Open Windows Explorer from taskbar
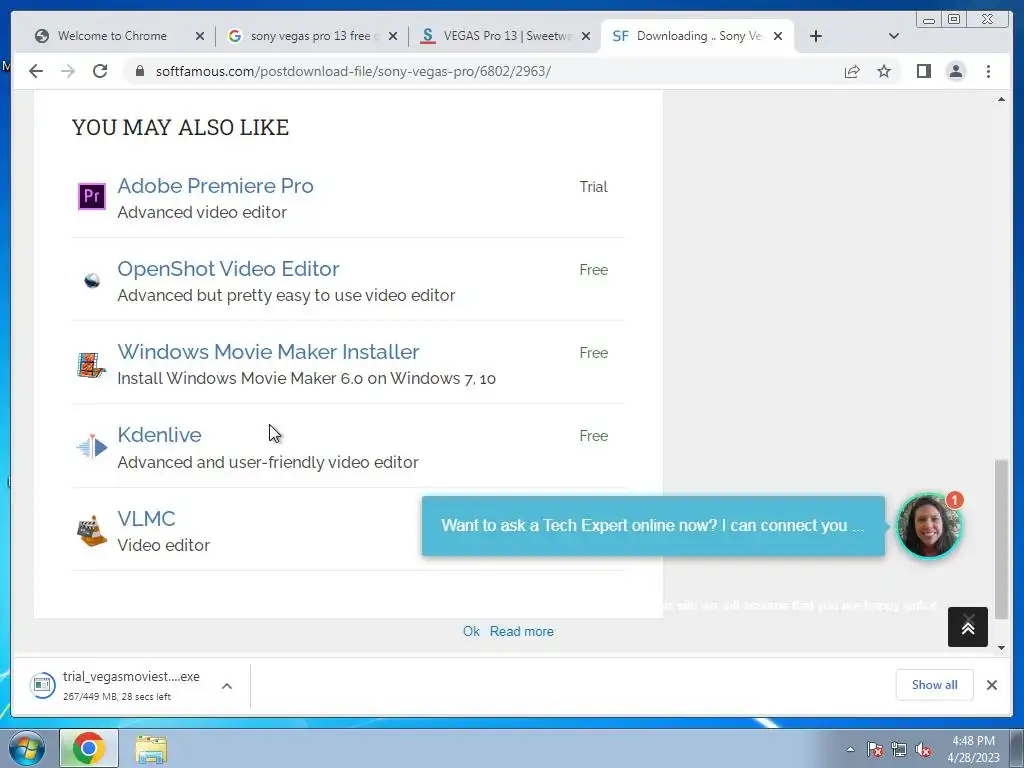Viewport: 1024px width, 768px height. pos(151,749)
